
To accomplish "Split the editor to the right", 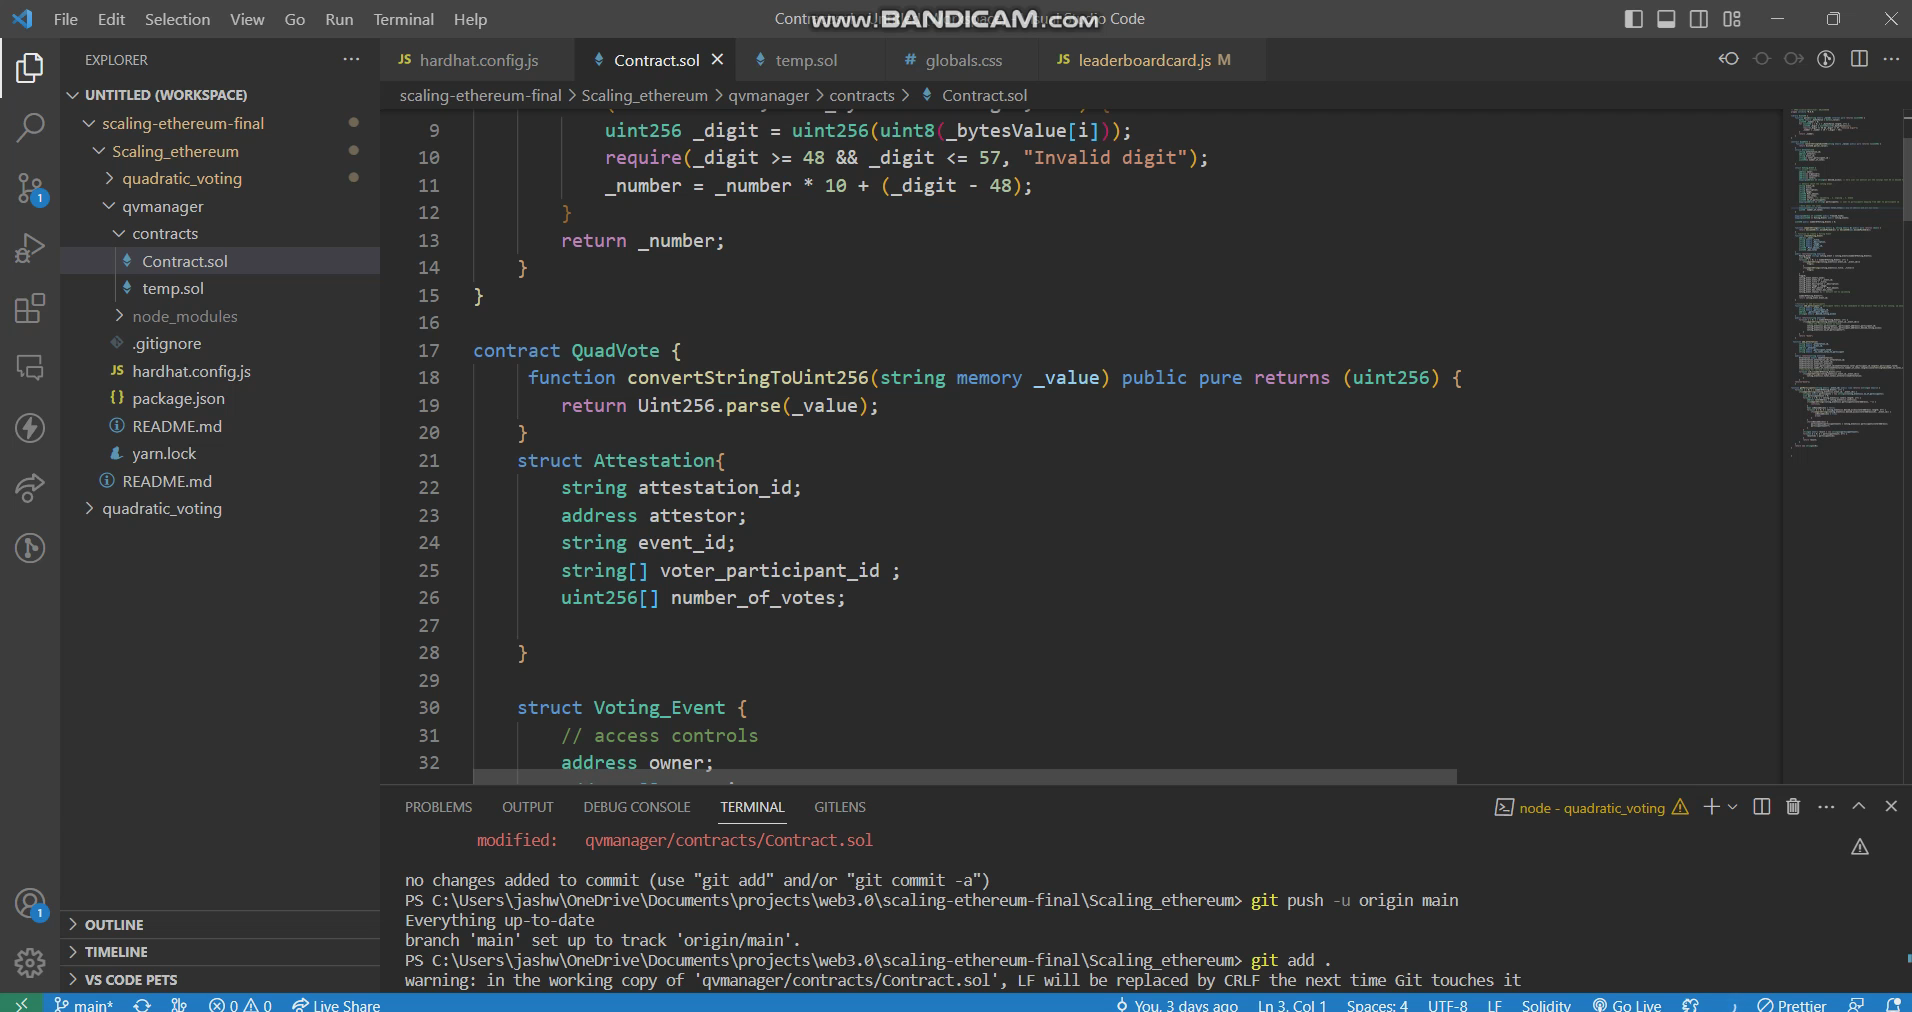I will [1859, 59].
